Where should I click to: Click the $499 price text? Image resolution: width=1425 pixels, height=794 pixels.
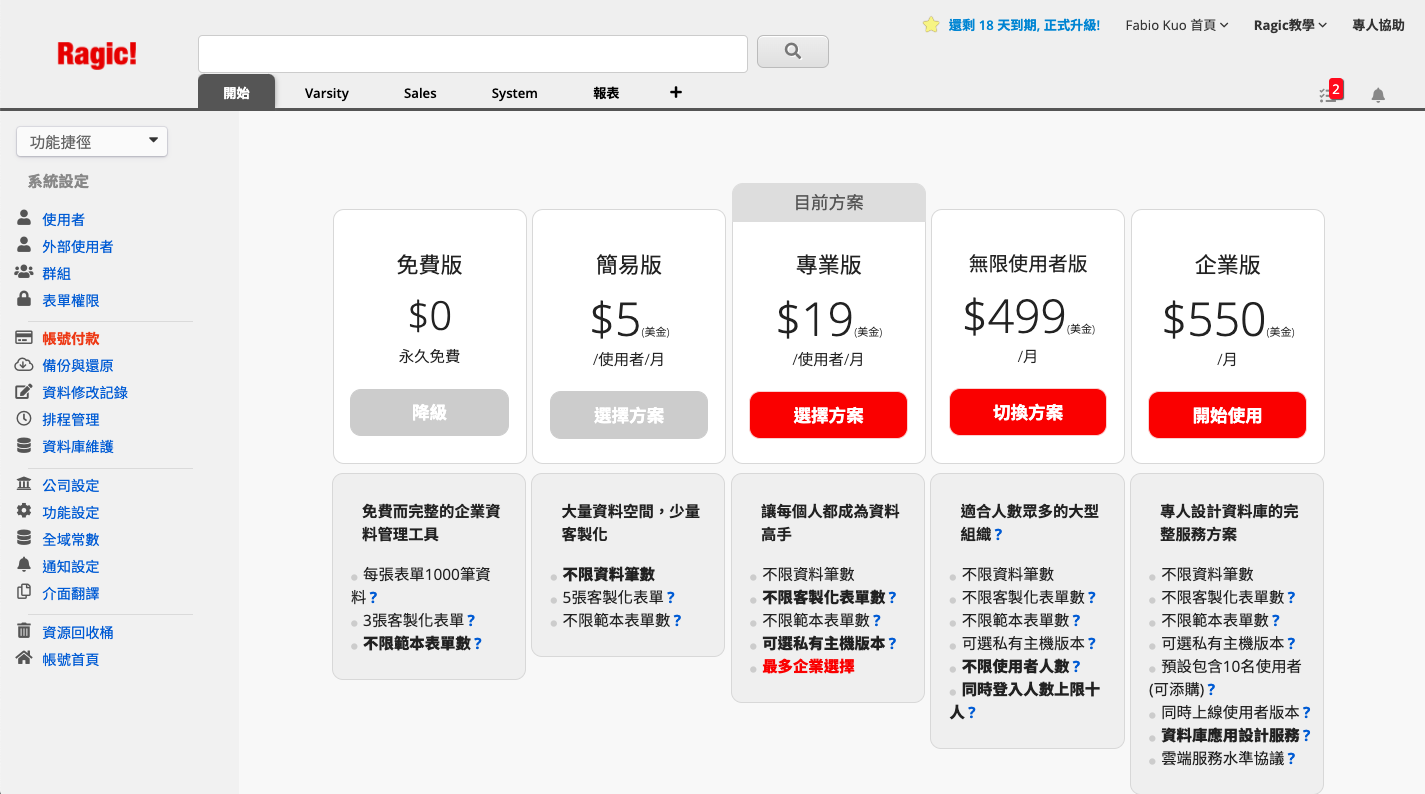tap(1014, 316)
